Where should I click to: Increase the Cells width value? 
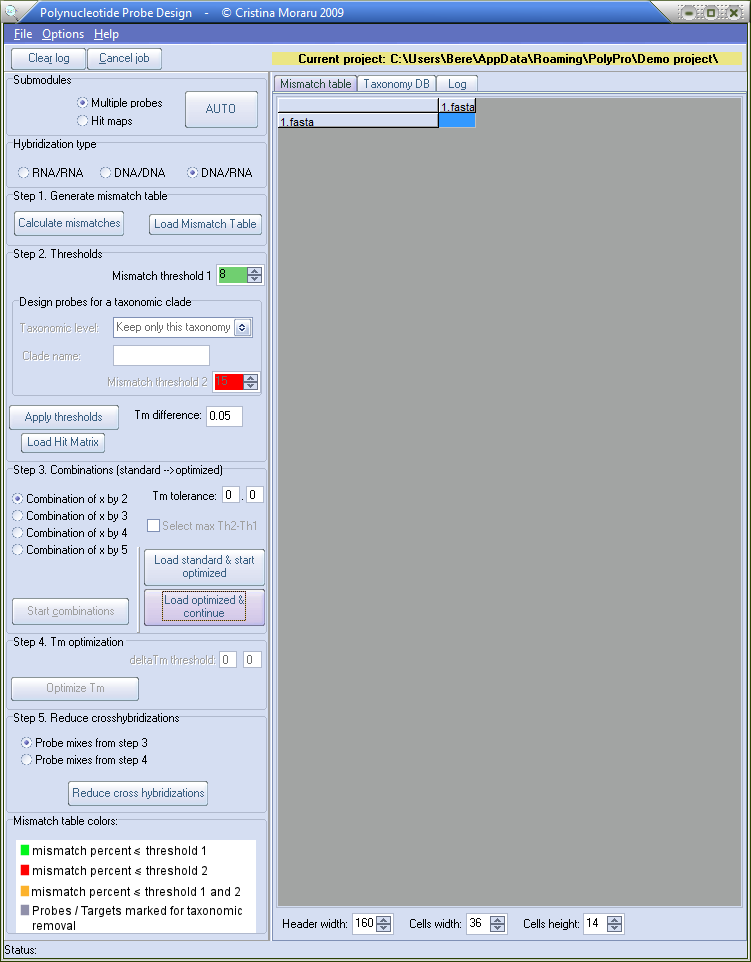tap(498, 920)
